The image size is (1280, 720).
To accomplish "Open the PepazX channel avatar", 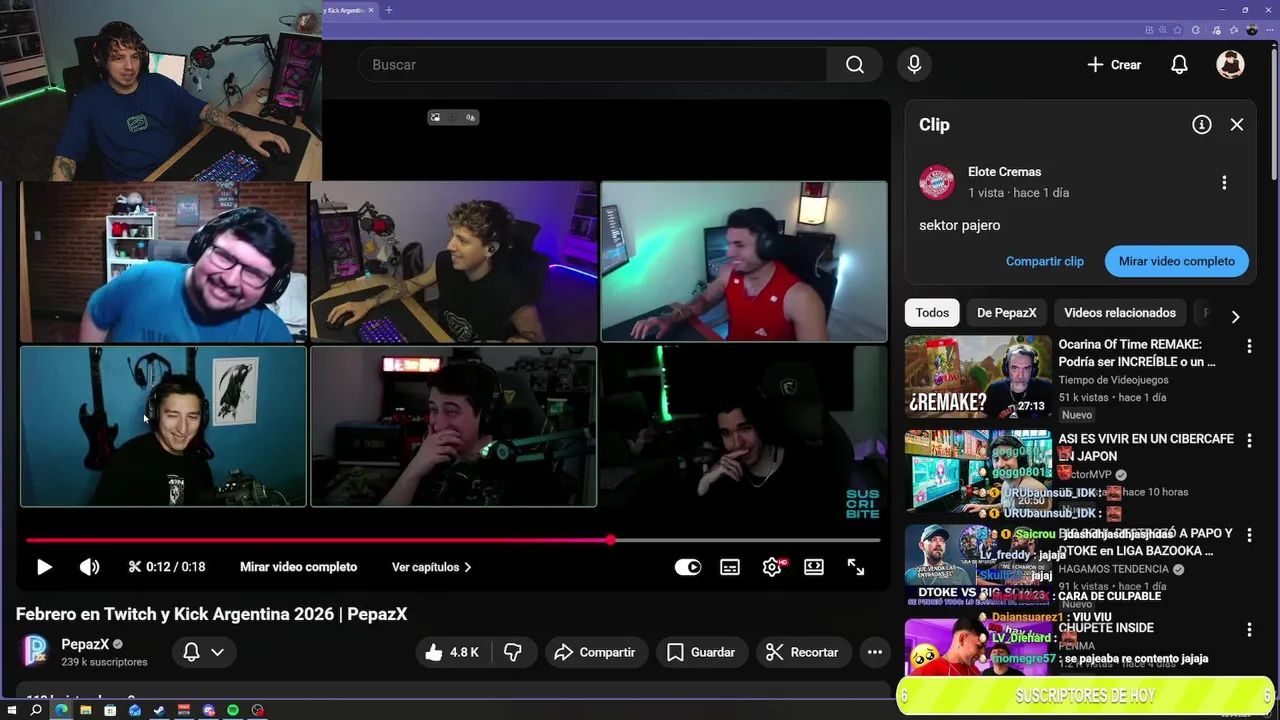I will pyautogui.click(x=36, y=651).
